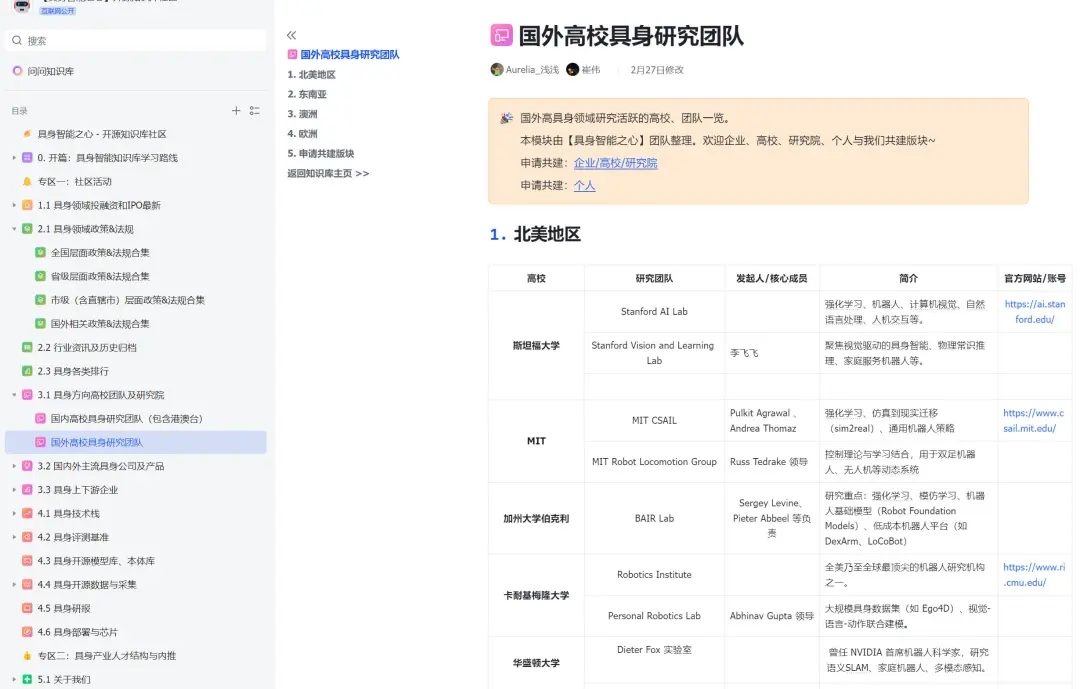Jump to outline section 1. 北美地区
This screenshot has height=689, width=1080.
[x=311, y=74]
